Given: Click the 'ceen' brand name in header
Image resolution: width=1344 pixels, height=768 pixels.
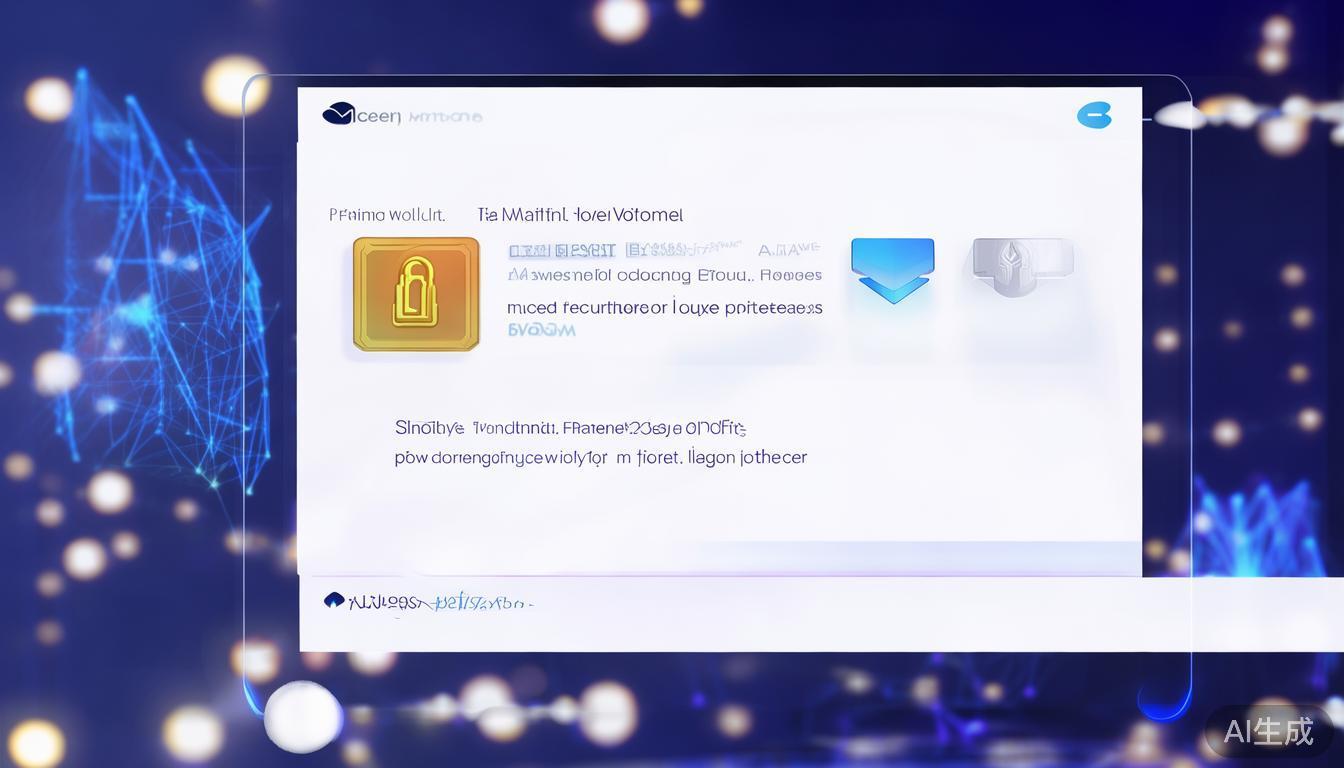Looking at the screenshot, I should point(378,117).
